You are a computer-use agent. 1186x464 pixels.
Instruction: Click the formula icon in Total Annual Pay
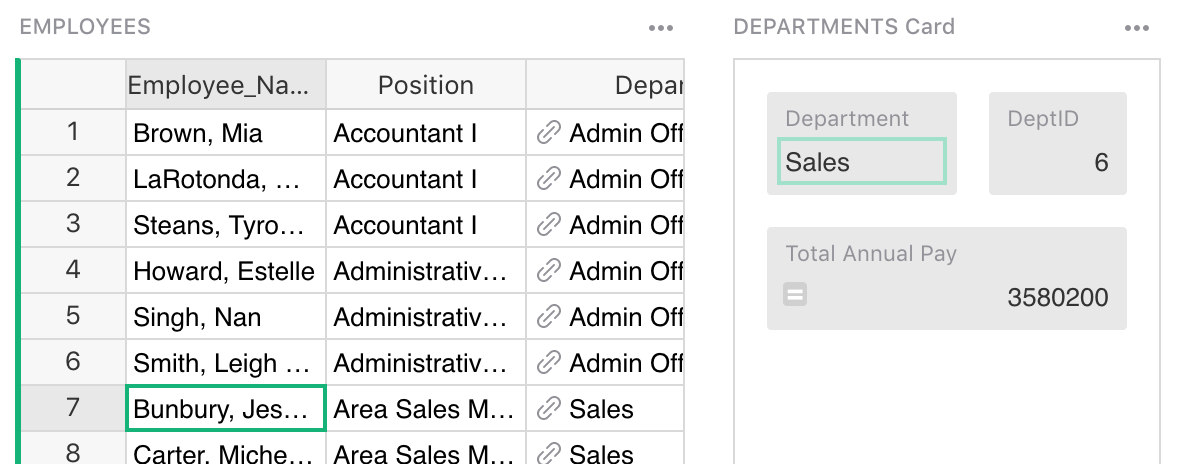[796, 295]
